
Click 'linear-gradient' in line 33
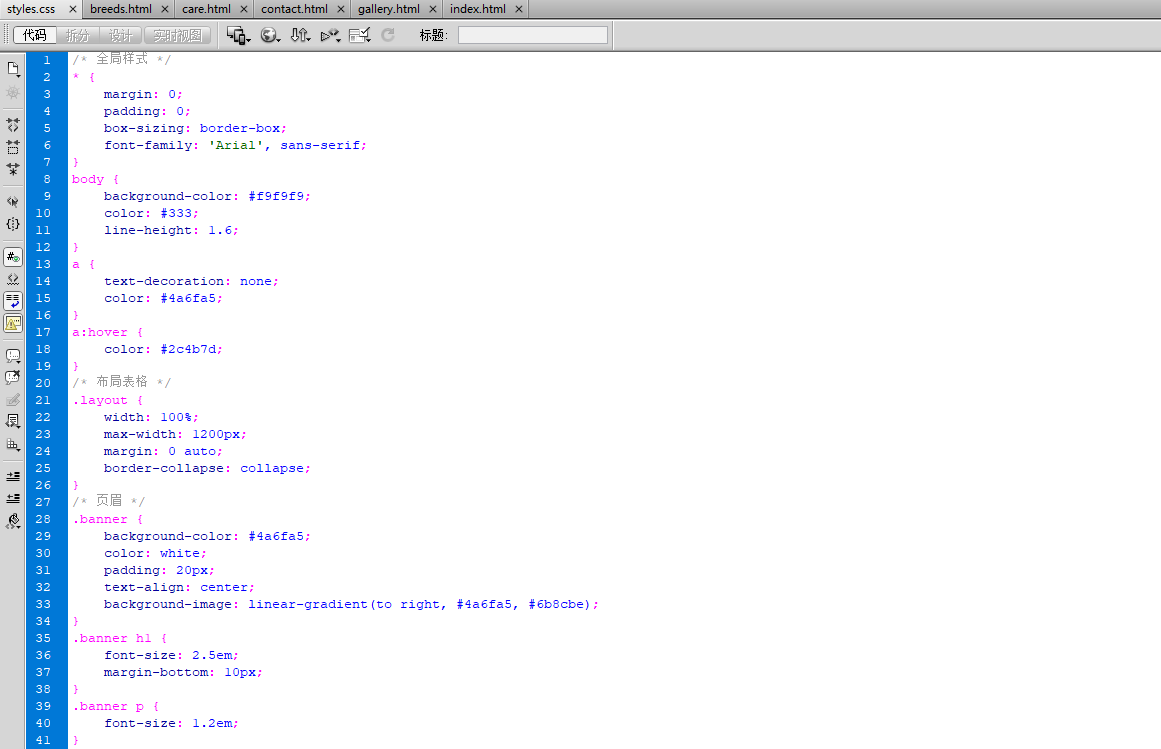[x=308, y=604]
